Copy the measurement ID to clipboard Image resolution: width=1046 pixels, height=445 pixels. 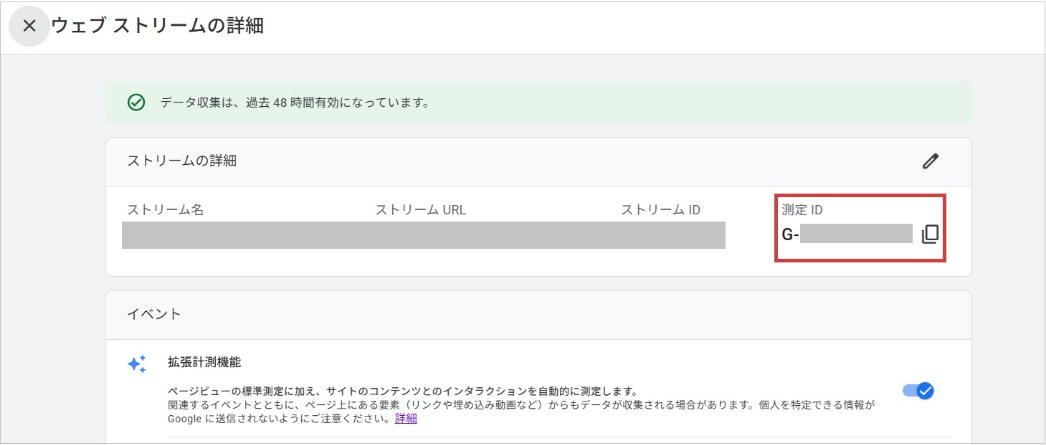click(x=930, y=234)
